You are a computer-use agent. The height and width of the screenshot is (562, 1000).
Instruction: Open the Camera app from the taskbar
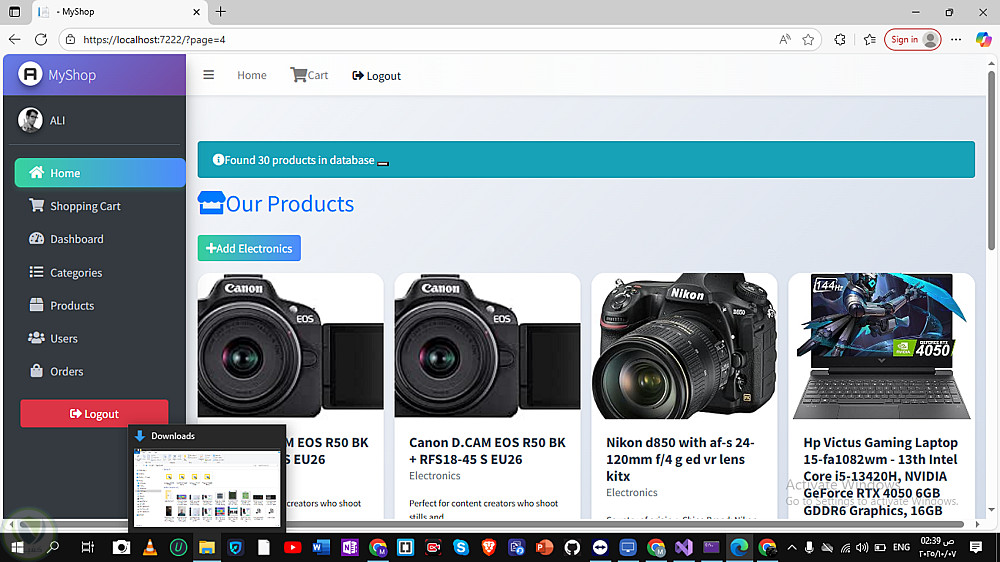[121, 547]
